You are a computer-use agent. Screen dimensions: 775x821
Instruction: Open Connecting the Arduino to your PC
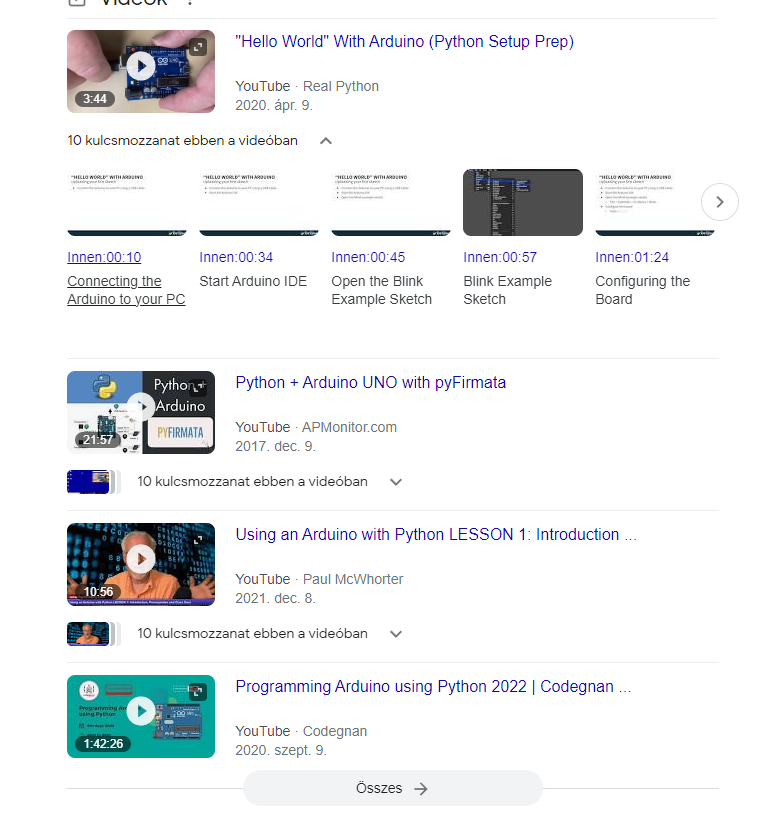pyautogui.click(x=126, y=290)
